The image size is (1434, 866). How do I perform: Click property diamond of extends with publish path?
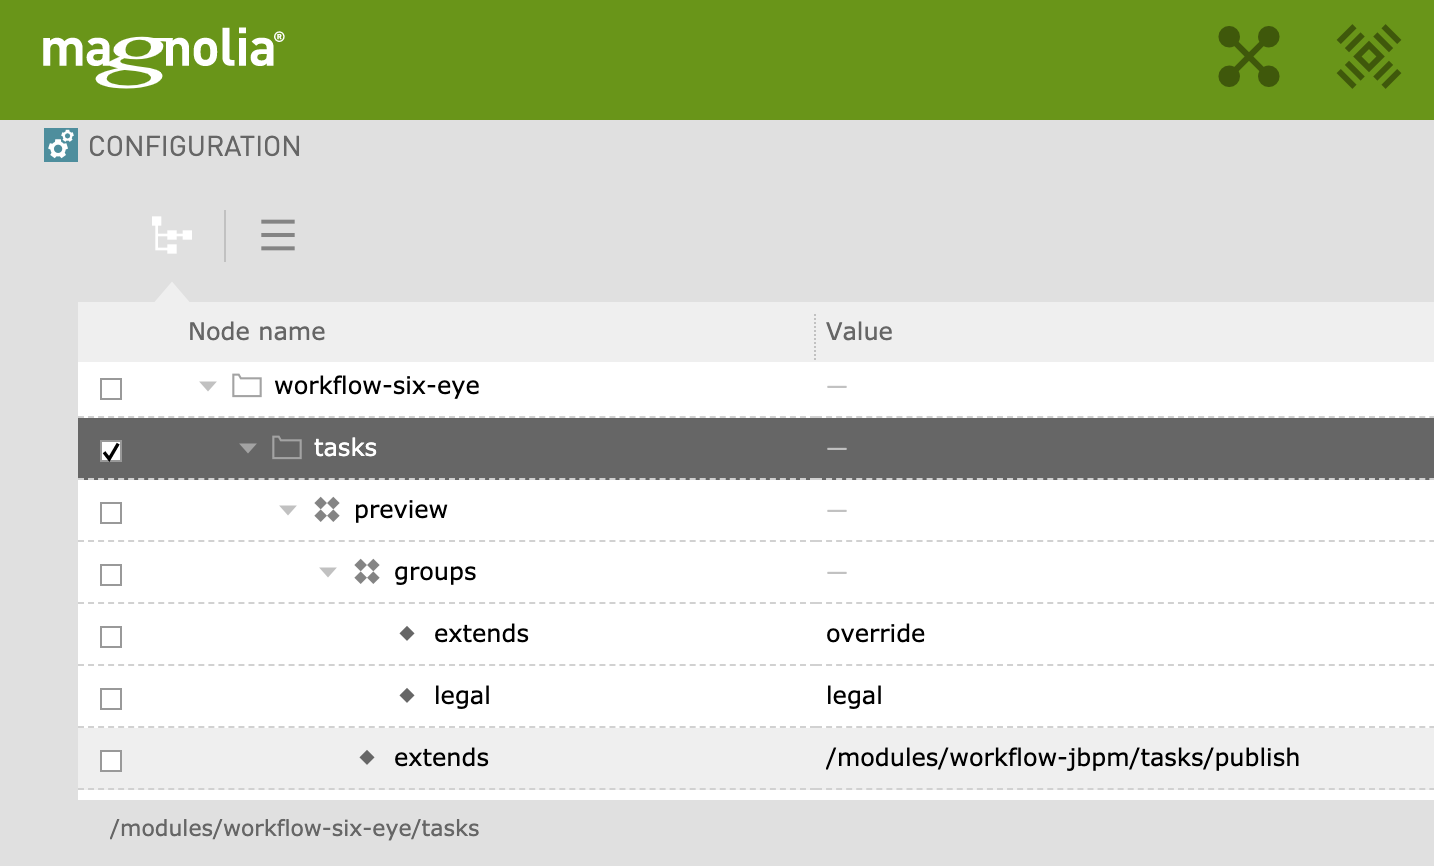pyautogui.click(x=367, y=757)
